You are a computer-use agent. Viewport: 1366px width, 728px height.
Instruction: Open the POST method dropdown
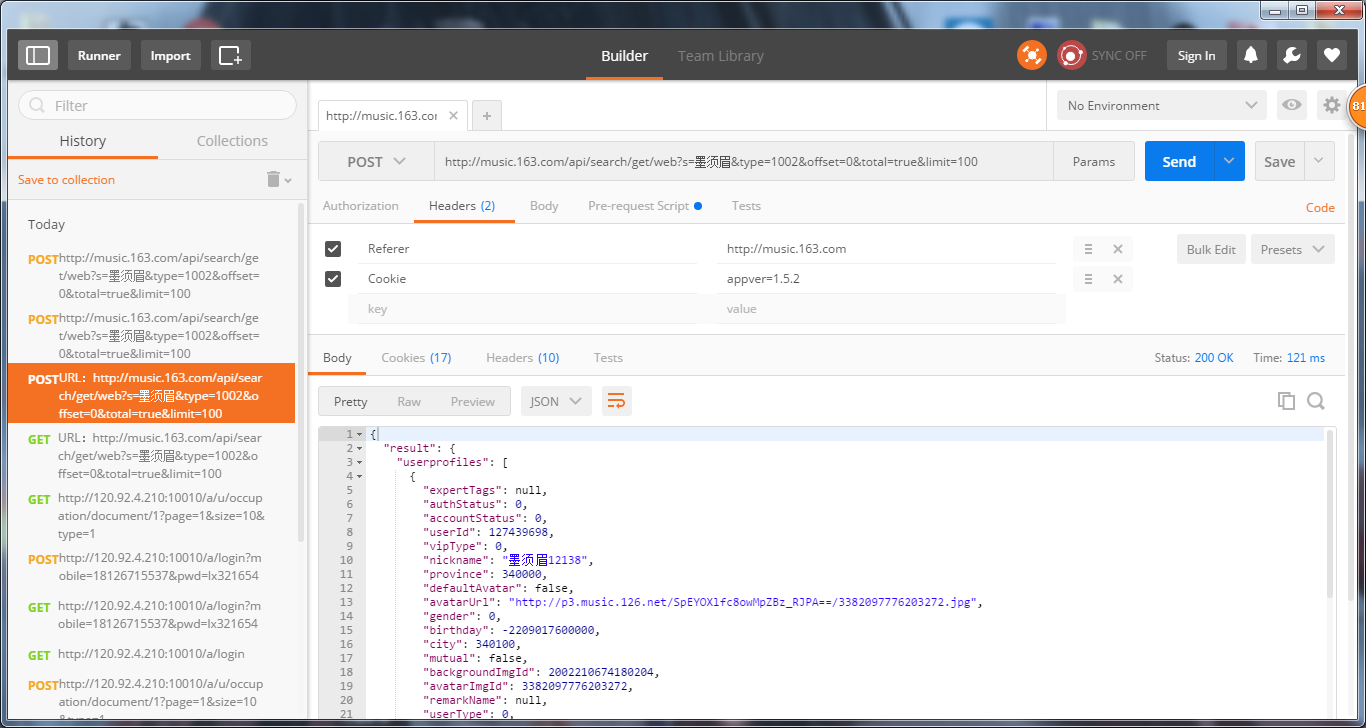[x=376, y=162]
